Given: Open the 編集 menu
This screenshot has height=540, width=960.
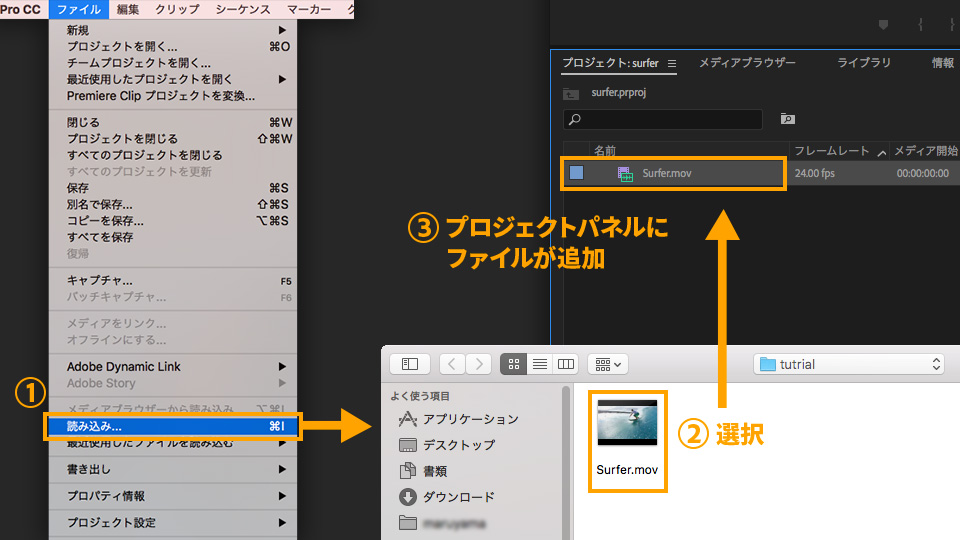Looking at the screenshot, I should pyautogui.click(x=127, y=9).
